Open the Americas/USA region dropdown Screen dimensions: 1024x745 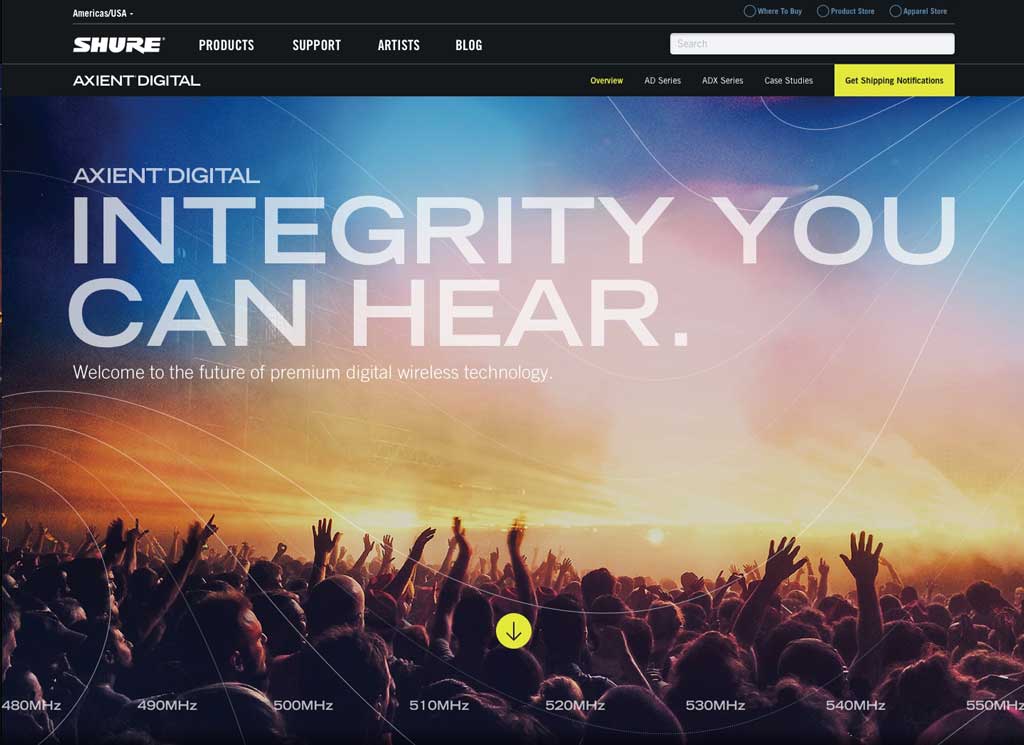tap(103, 13)
